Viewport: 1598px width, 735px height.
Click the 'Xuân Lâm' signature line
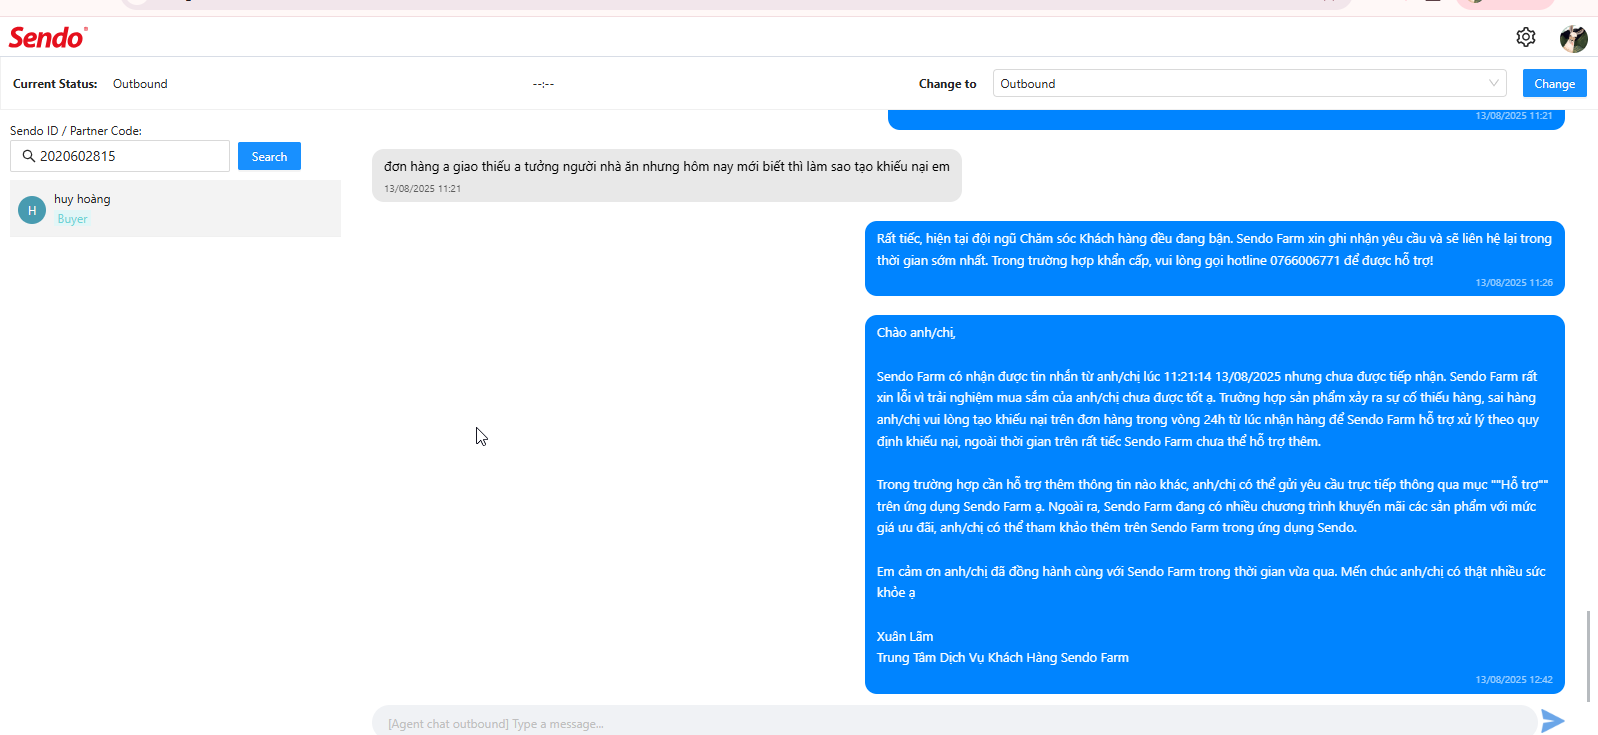905,636
